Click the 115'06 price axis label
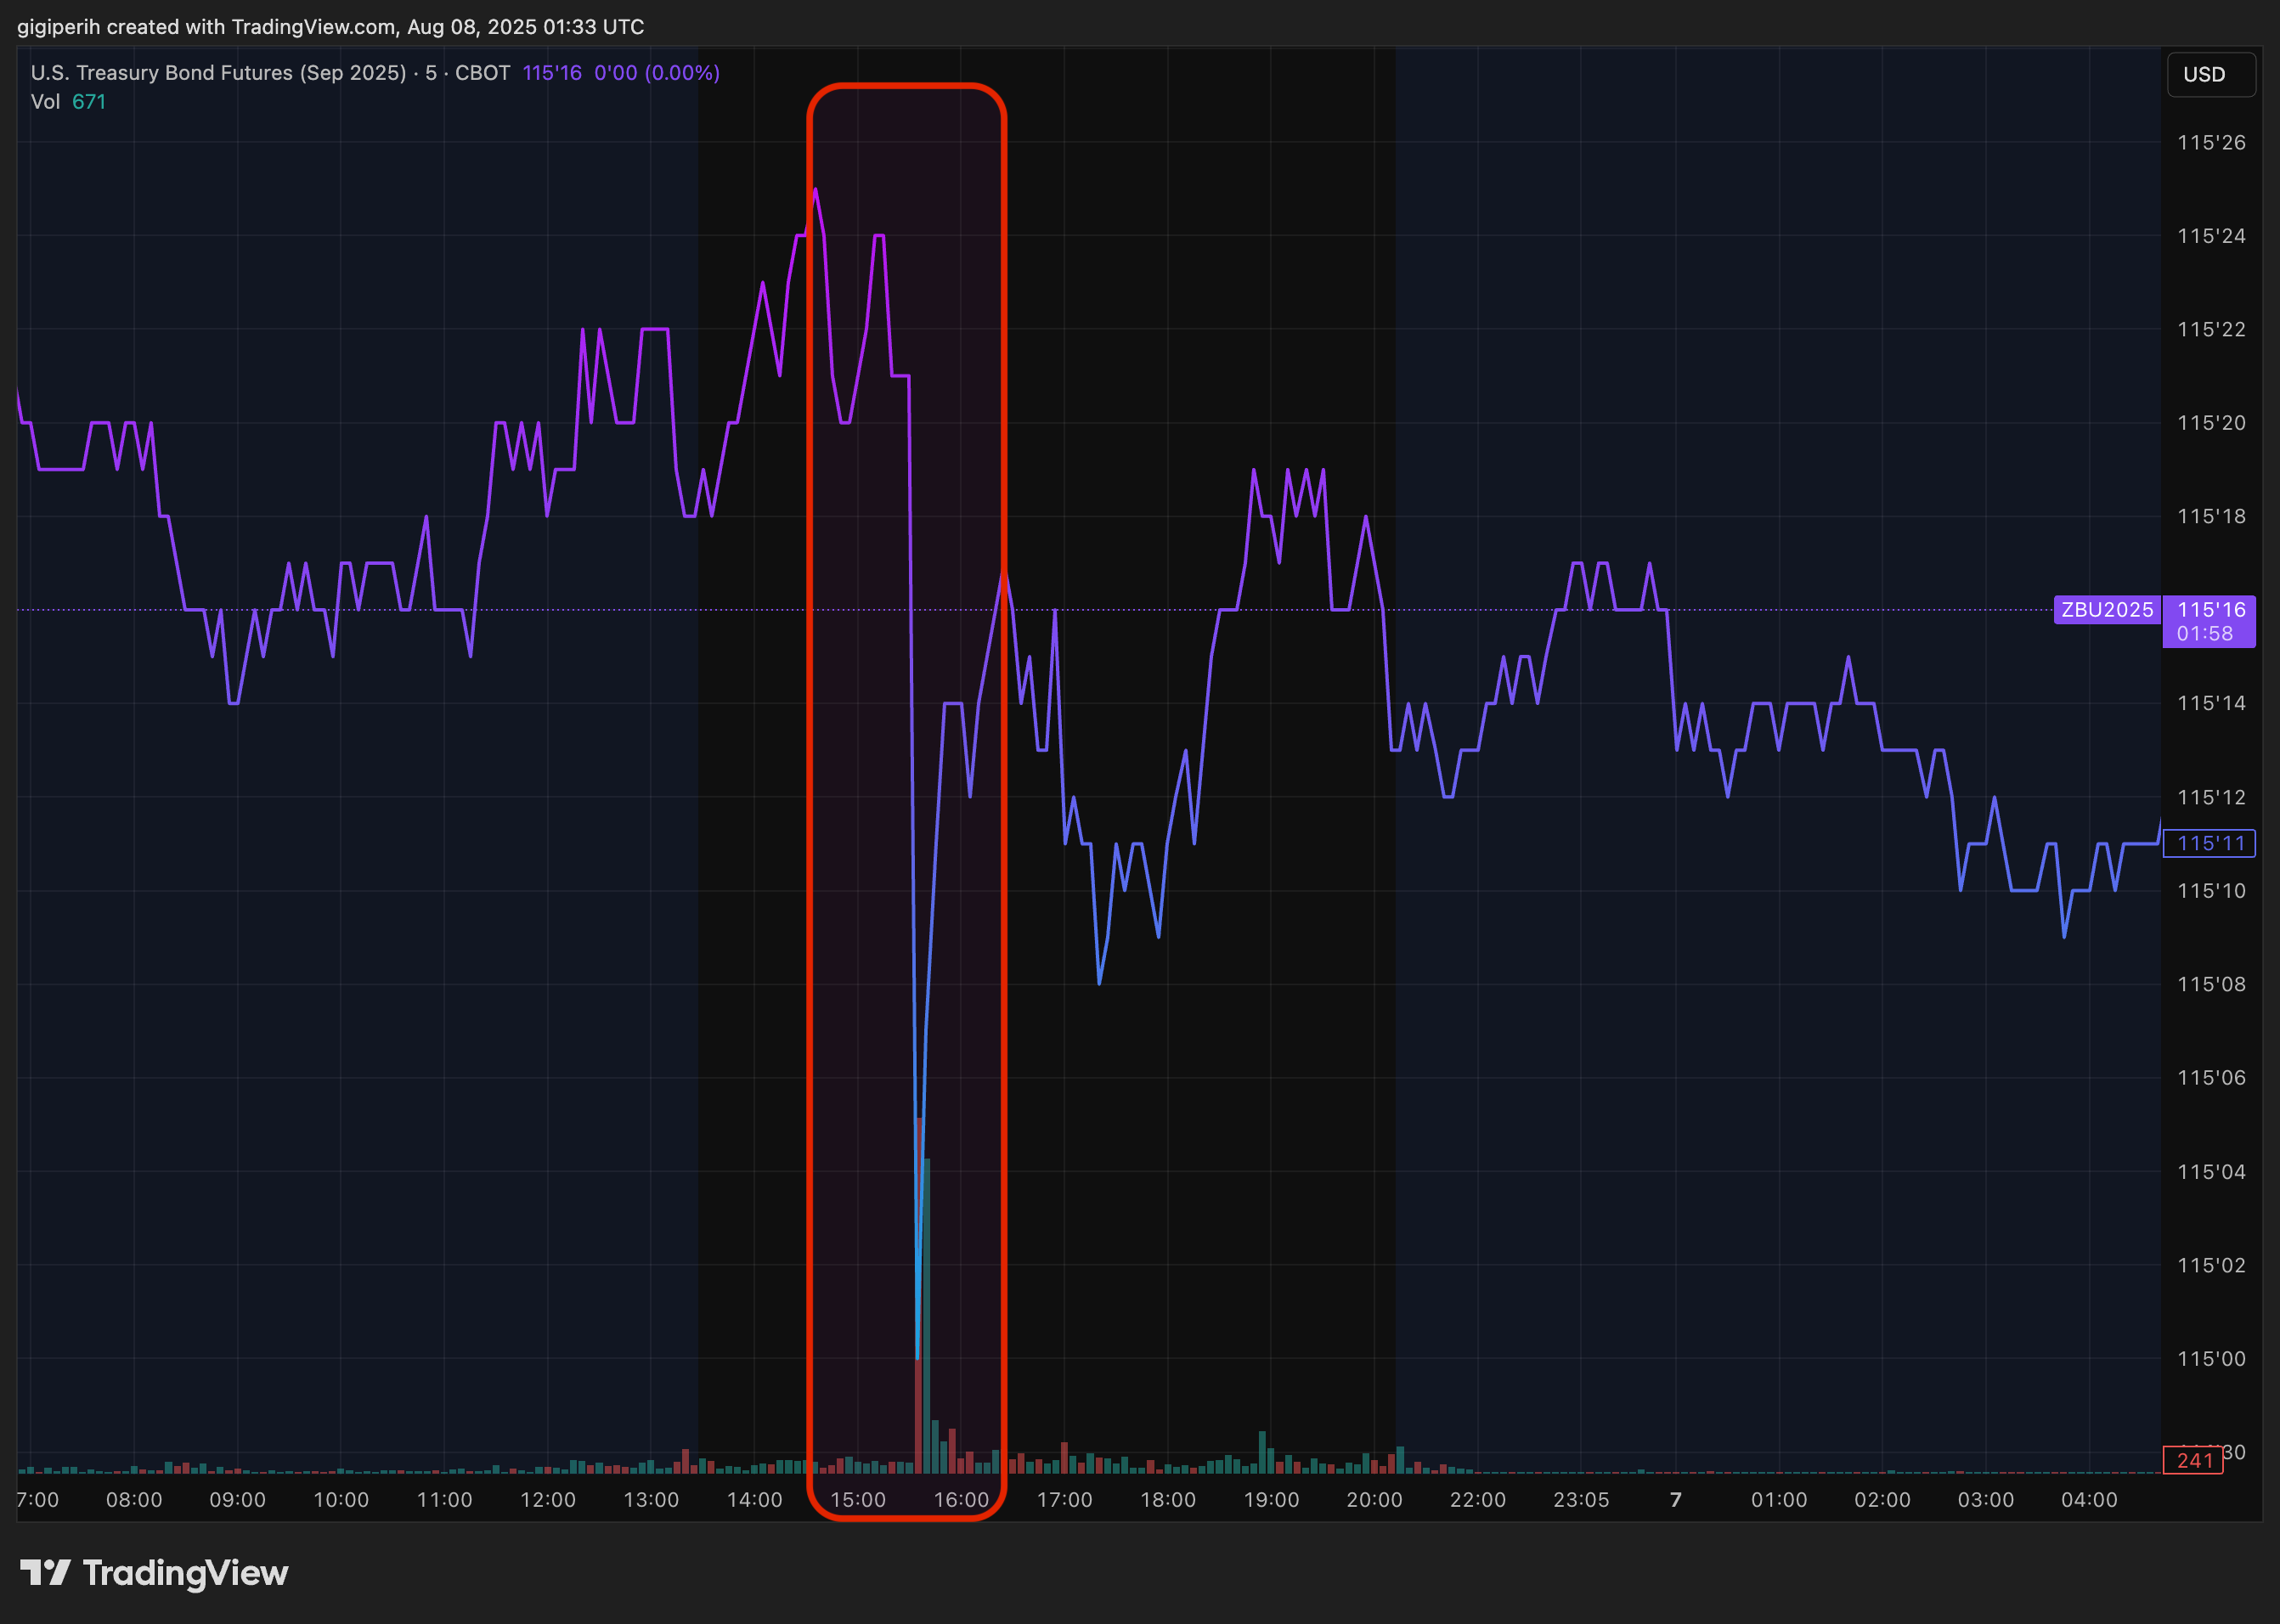The image size is (2280, 1624). pyautogui.click(x=2211, y=1078)
